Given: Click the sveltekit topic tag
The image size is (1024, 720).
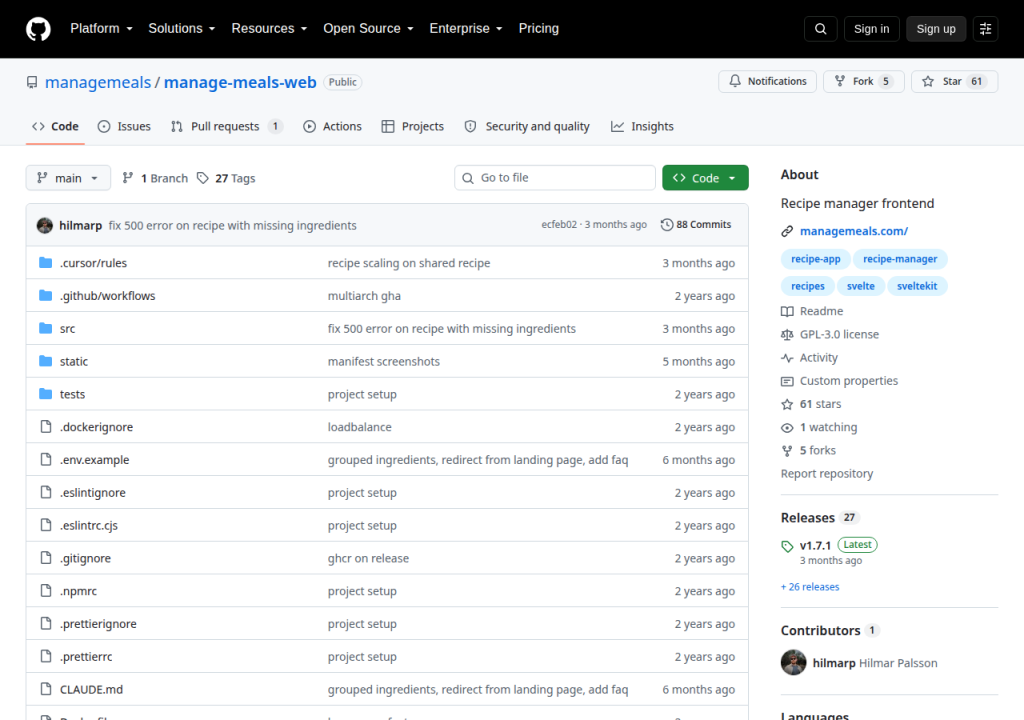Looking at the screenshot, I should point(917,286).
